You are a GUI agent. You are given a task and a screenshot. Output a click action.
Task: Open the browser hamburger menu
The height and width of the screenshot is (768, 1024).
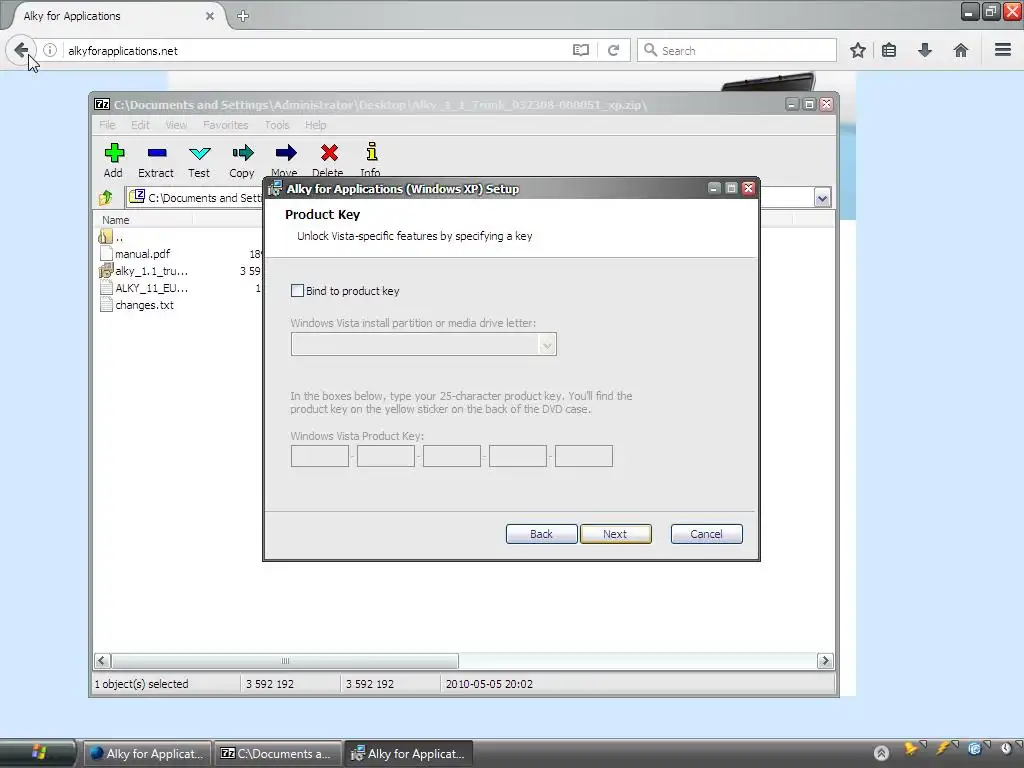(1003, 50)
